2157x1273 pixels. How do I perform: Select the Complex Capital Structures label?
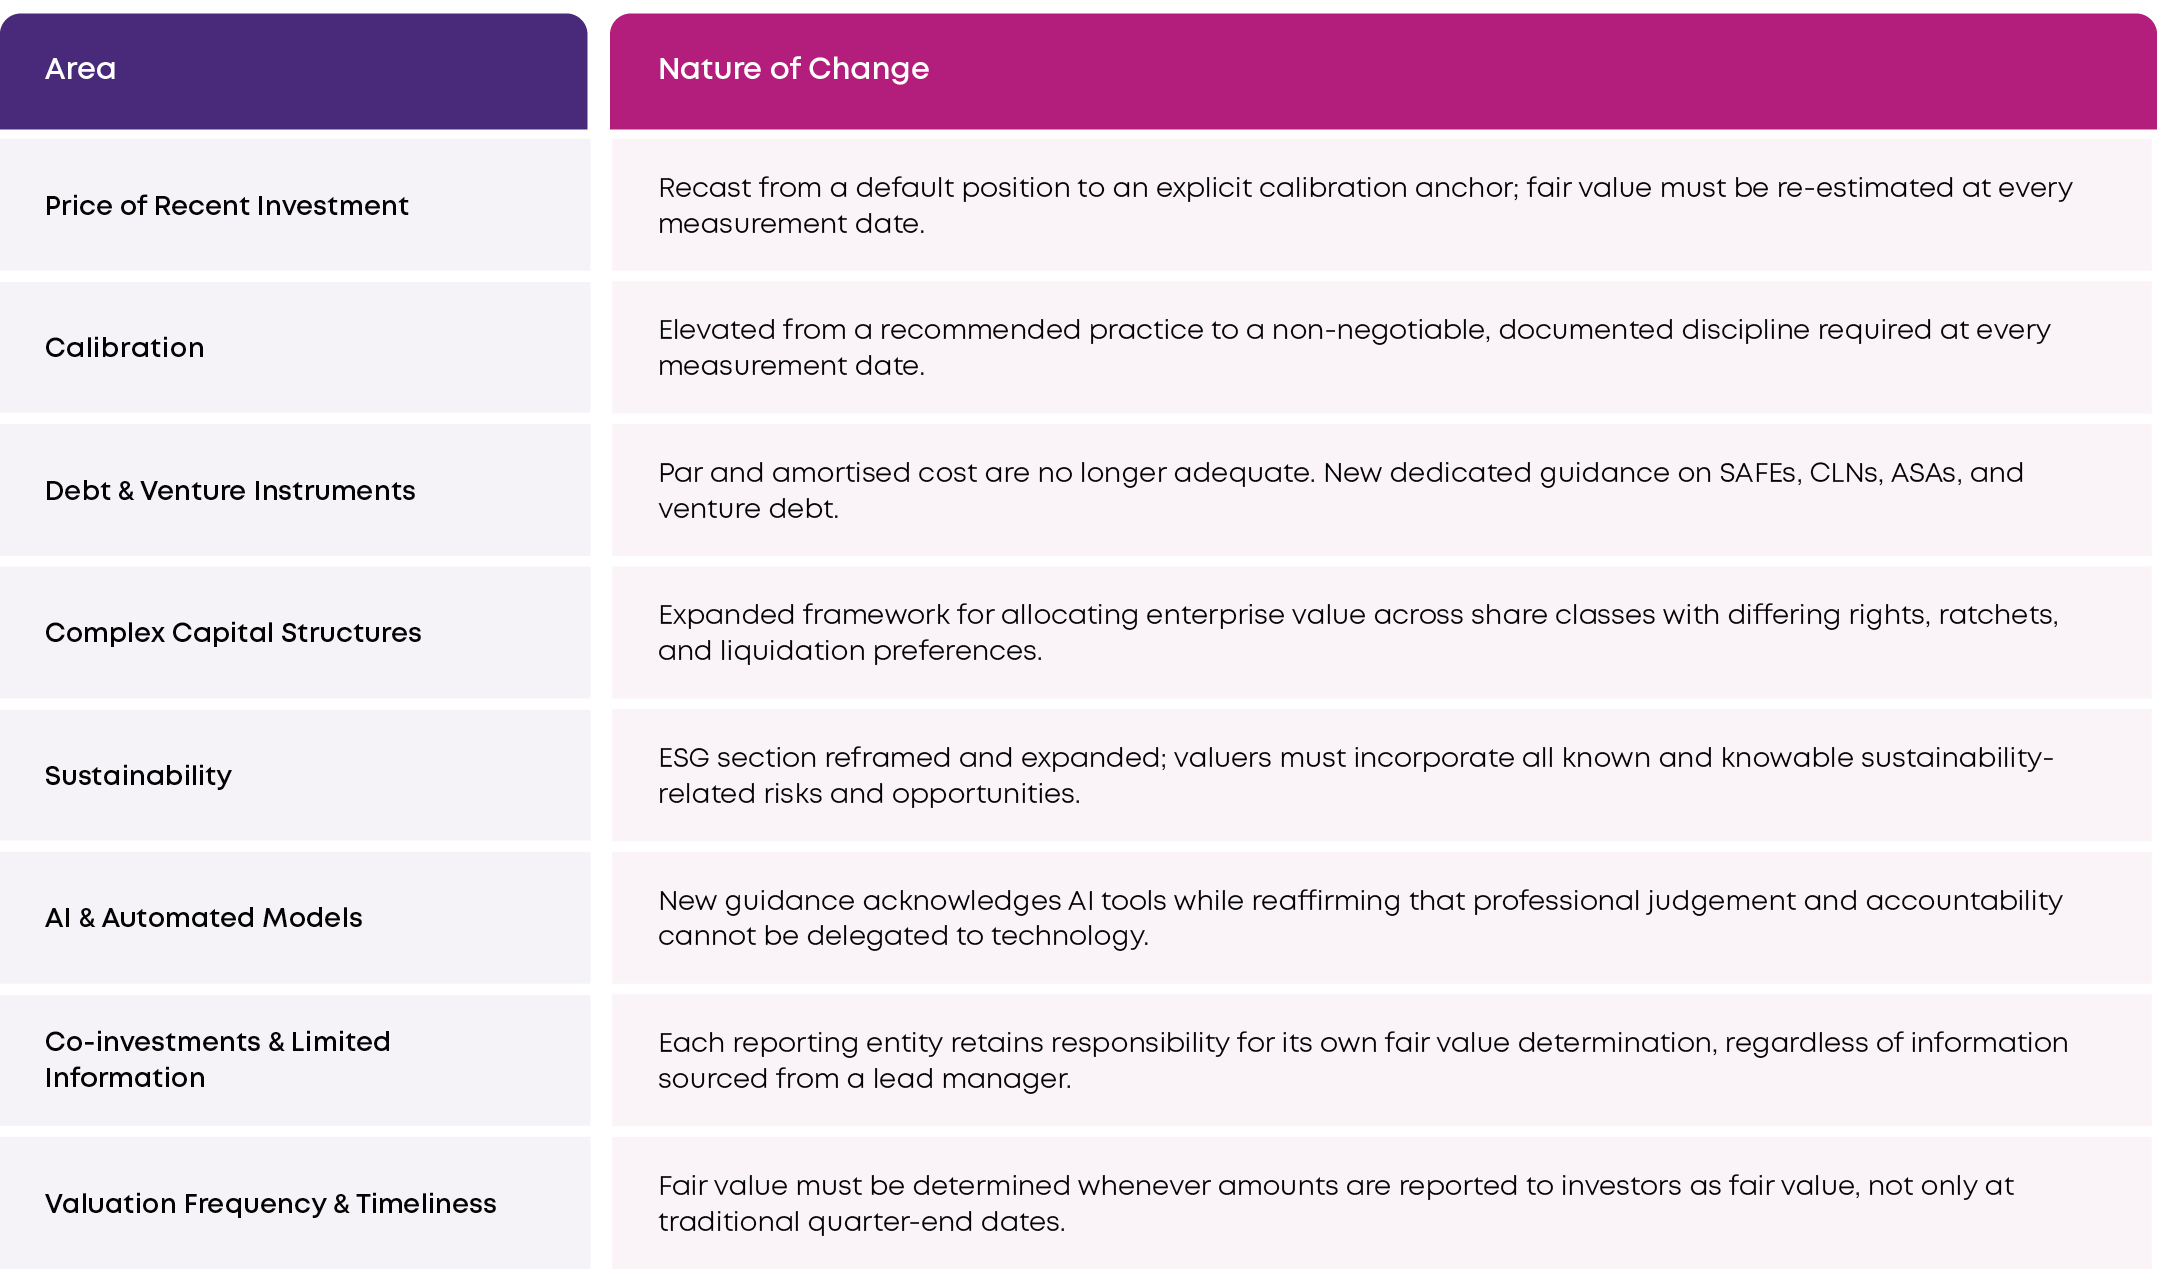click(x=233, y=633)
